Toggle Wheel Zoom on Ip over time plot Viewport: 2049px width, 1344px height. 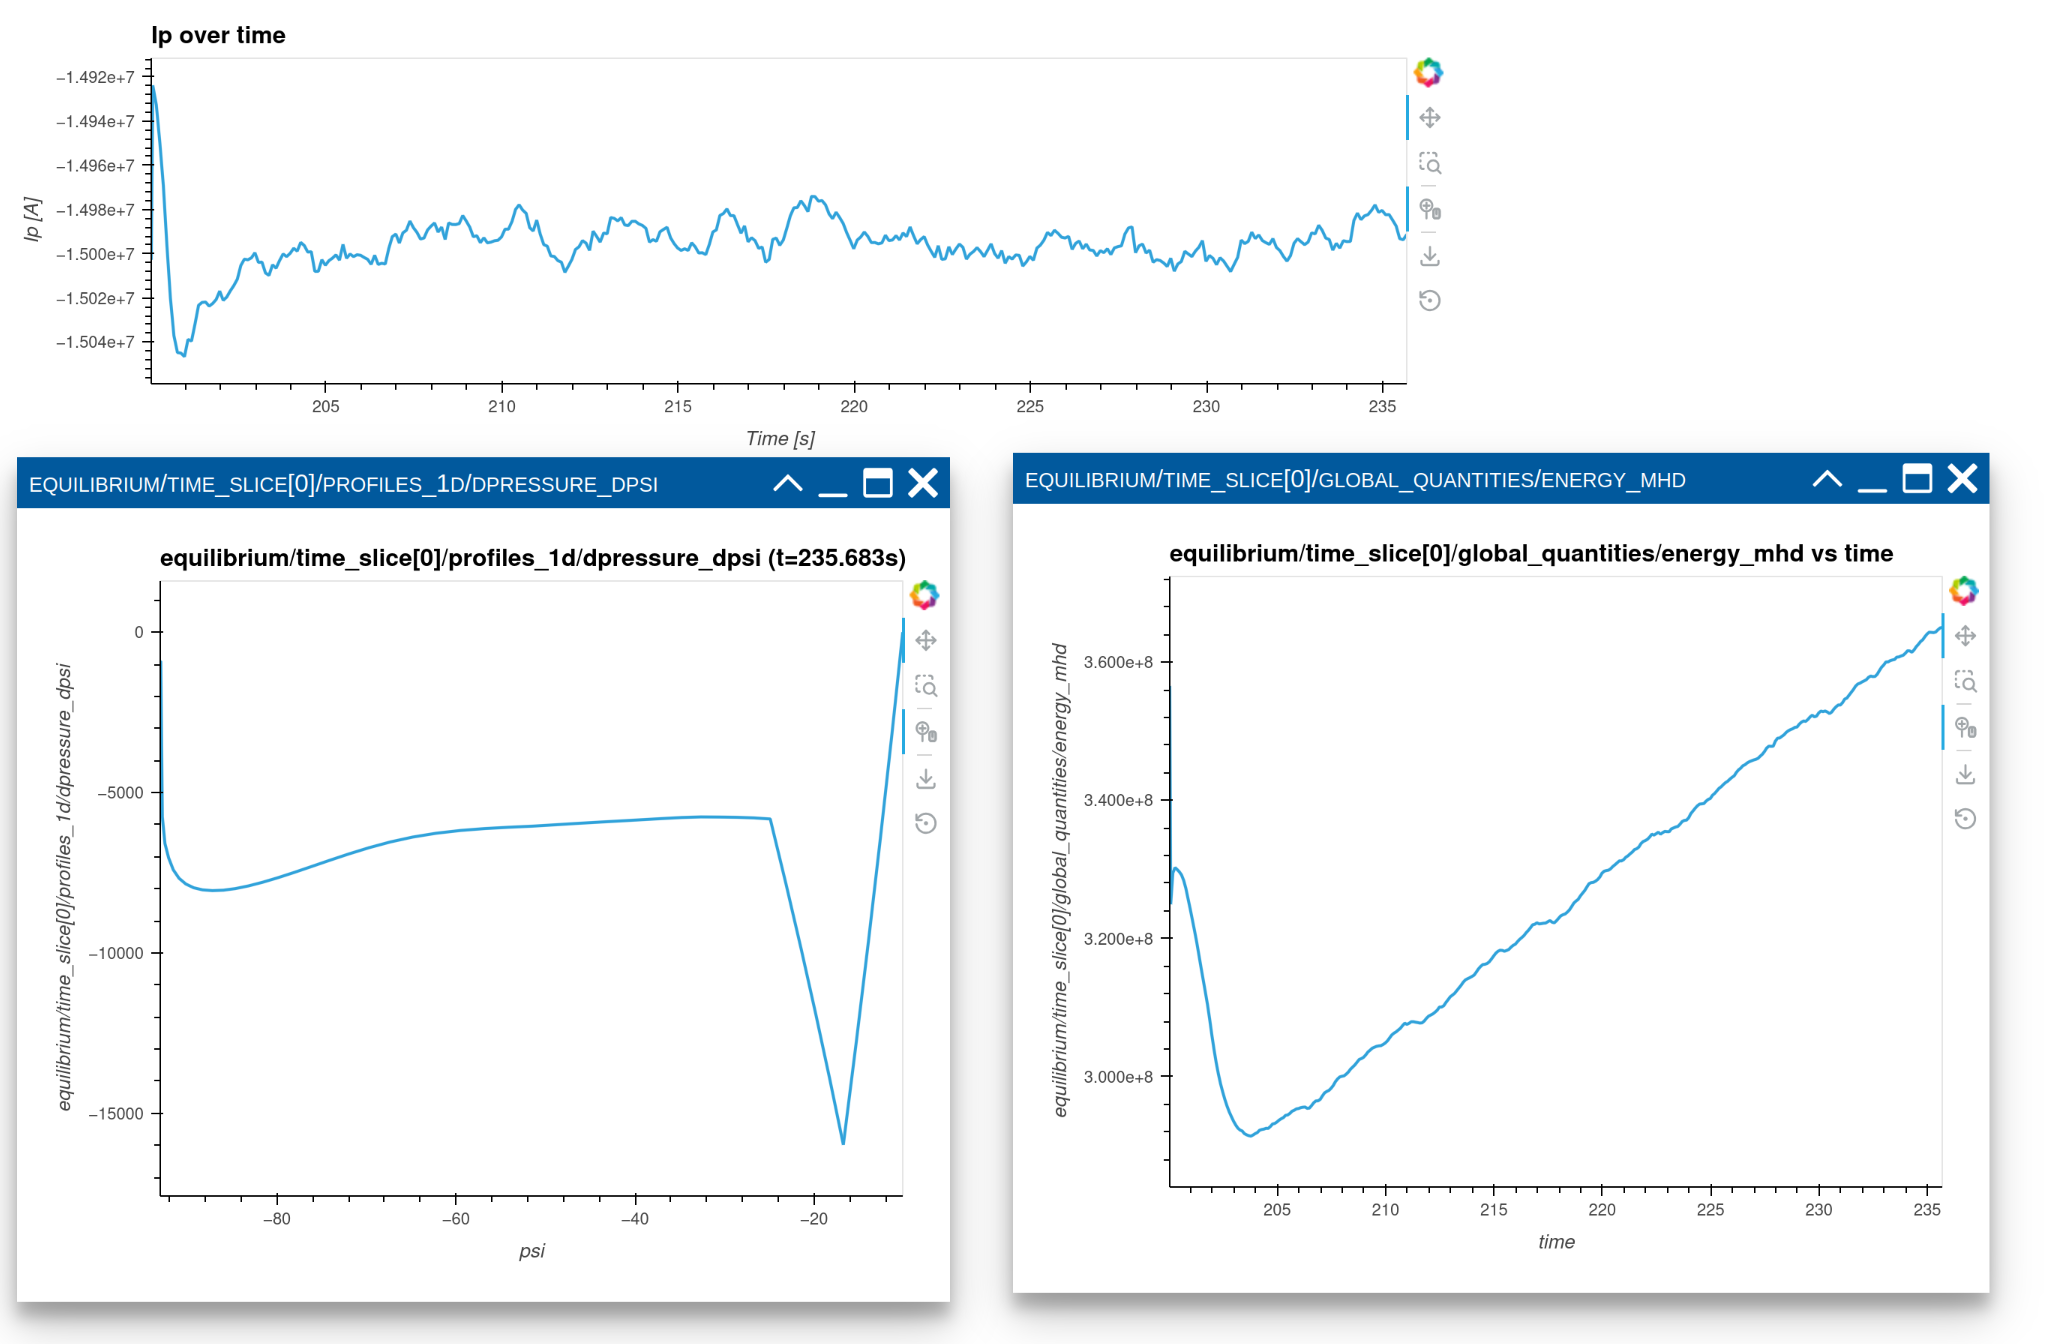(1429, 210)
